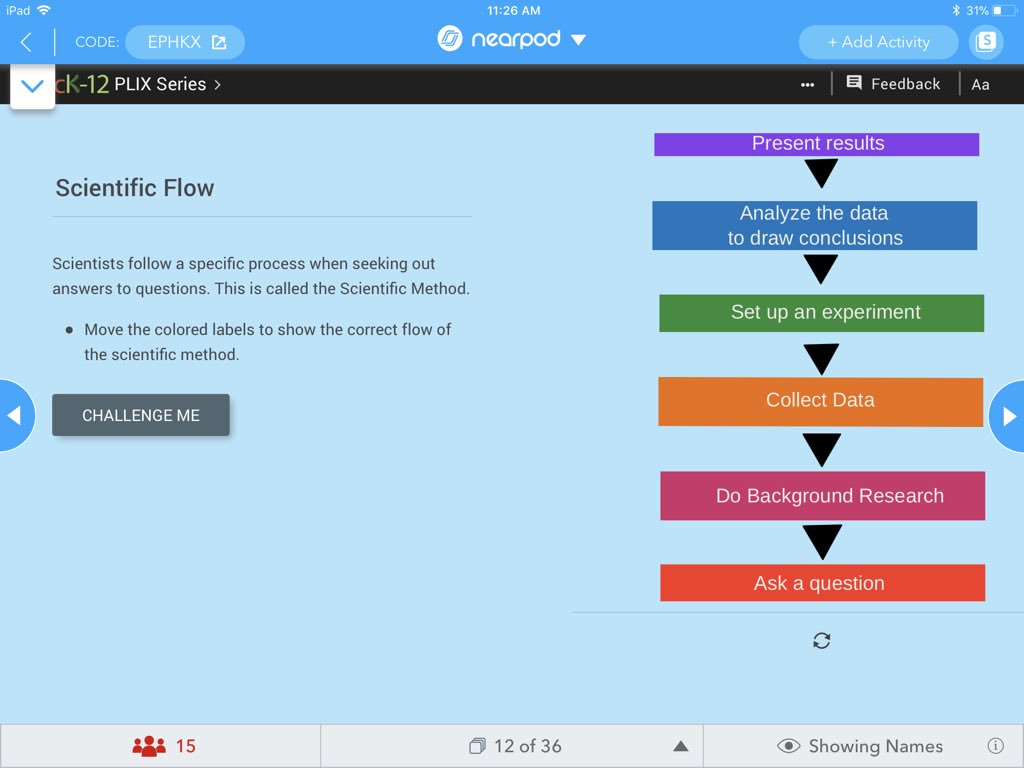The width and height of the screenshot is (1024, 768).
Task: Click the Add Activity button
Action: click(x=878, y=42)
